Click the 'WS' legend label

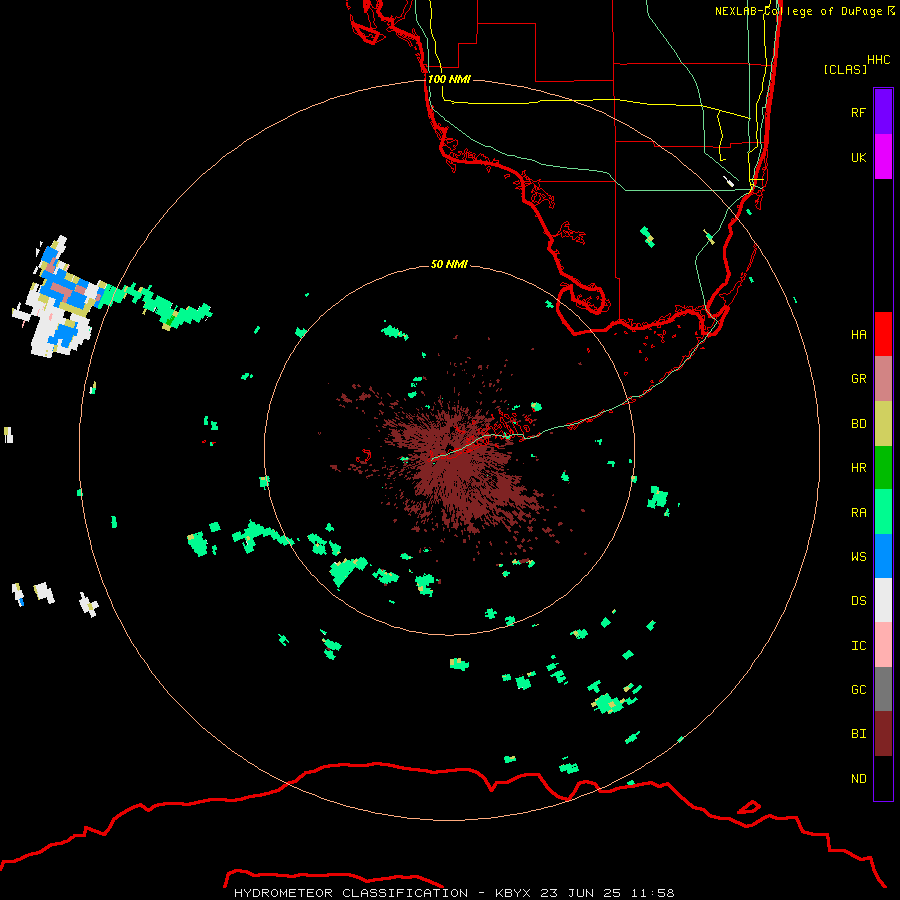pyautogui.click(x=858, y=556)
